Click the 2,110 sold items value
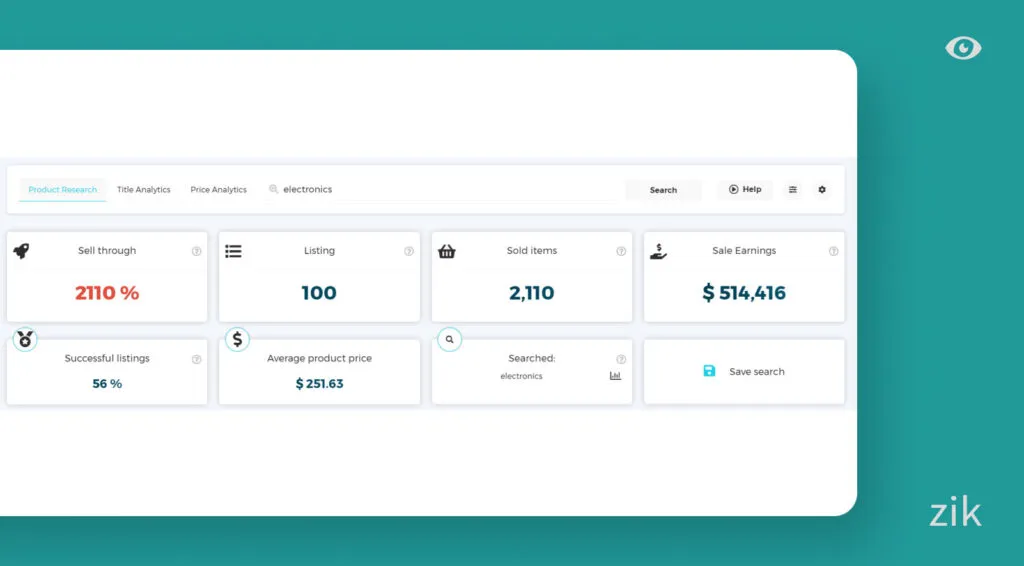The width and height of the screenshot is (1024, 566). [x=532, y=293]
